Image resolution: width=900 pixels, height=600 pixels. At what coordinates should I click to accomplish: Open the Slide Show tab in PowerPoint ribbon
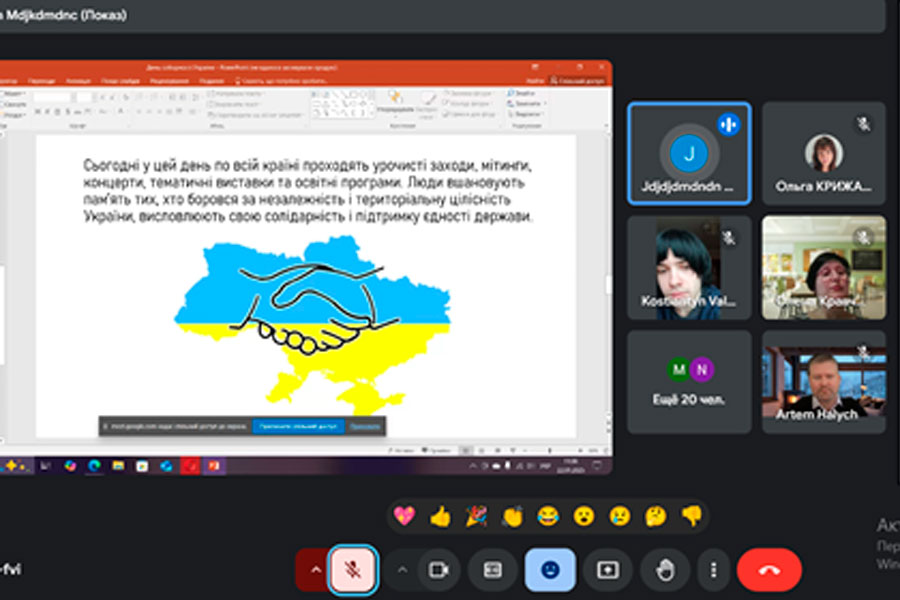[x=120, y=81]
